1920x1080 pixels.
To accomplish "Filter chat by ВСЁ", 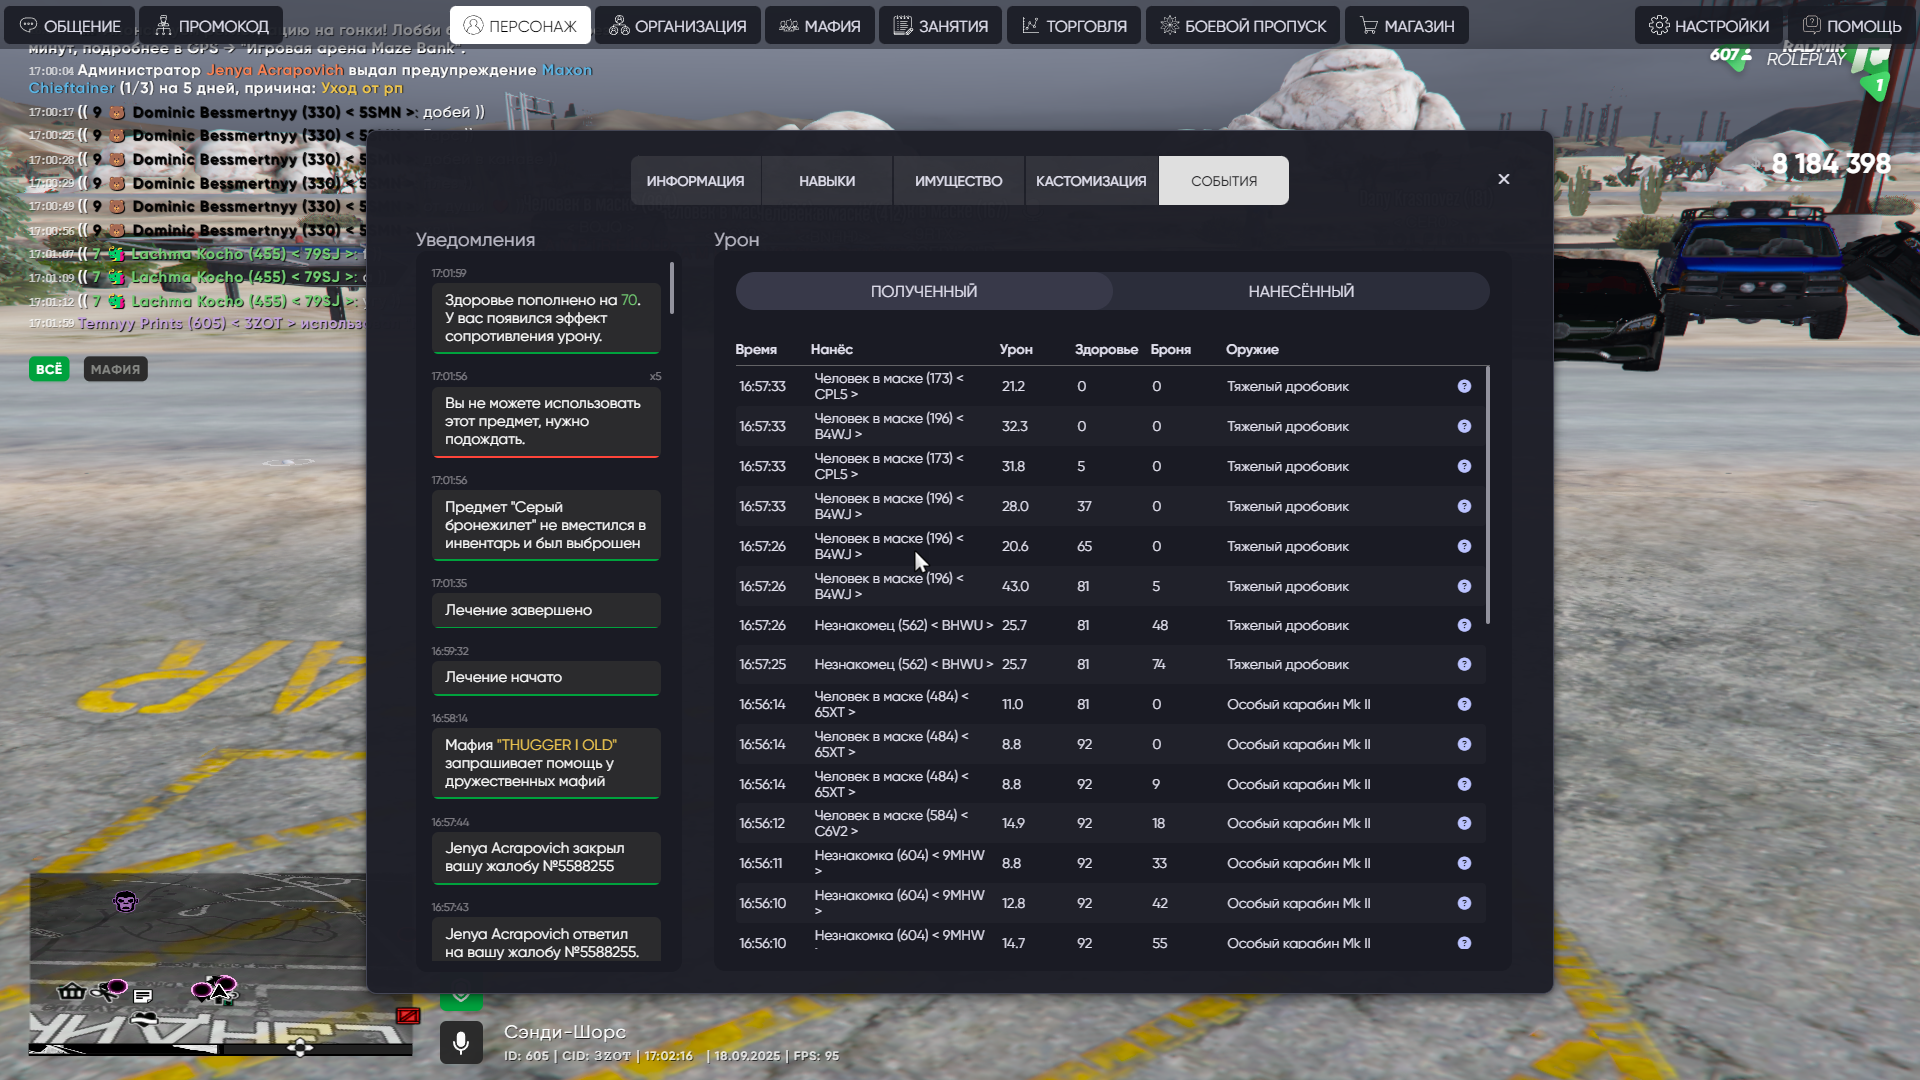I will (49, 369).
